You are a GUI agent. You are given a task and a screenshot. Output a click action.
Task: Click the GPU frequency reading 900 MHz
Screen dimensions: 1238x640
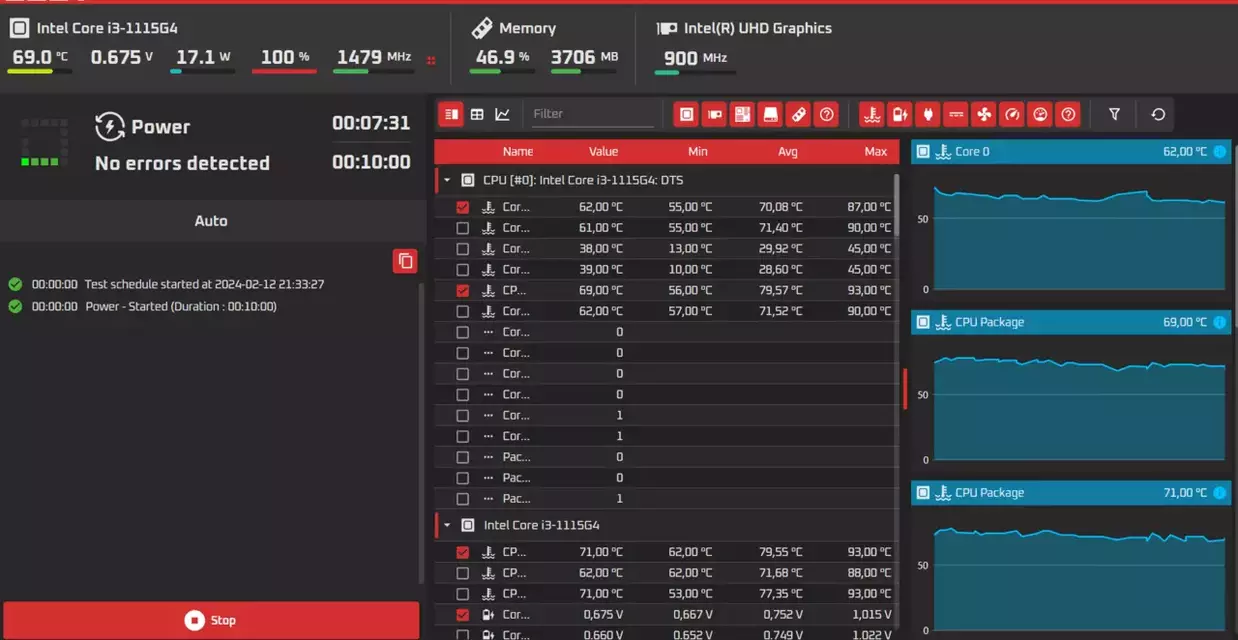click(695, 58)
